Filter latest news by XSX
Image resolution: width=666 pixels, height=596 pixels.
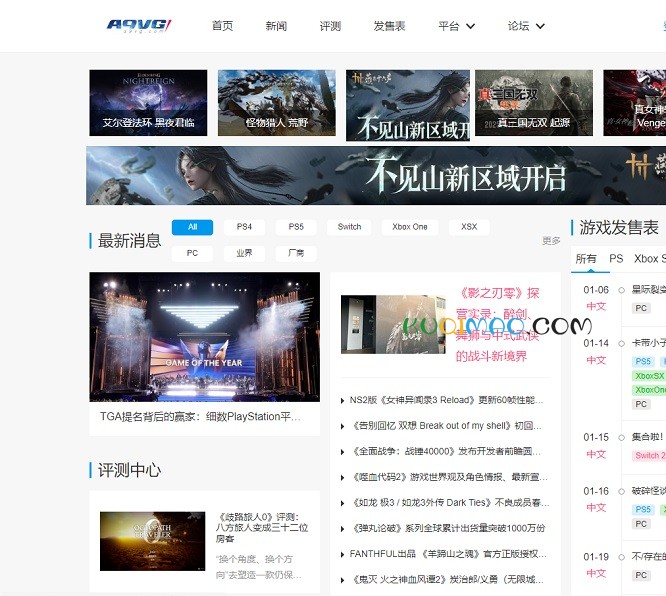pos(469,227)
